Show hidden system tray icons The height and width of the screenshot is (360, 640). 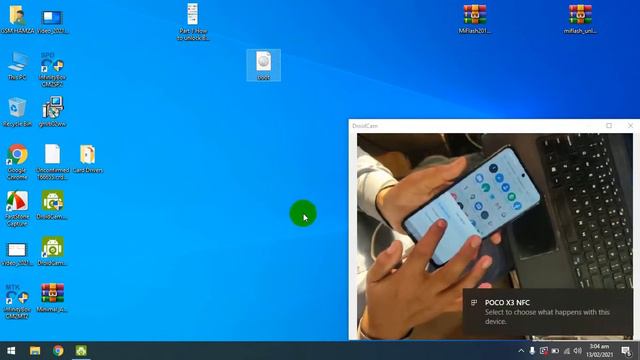click(x=521, y=351)
